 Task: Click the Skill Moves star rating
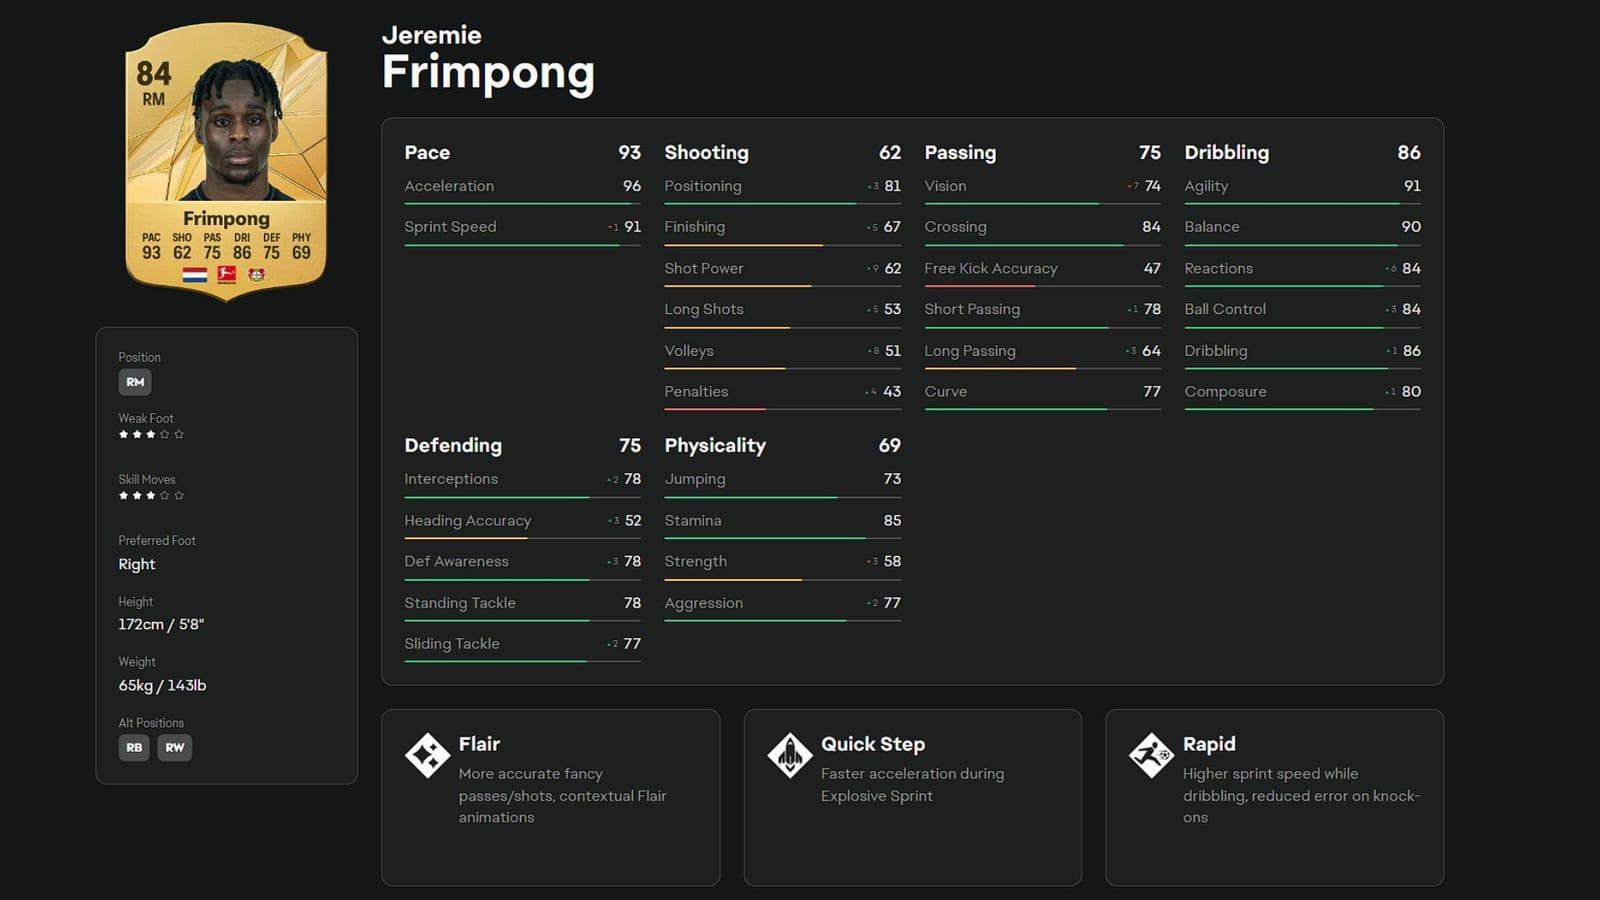coord(151,496)
